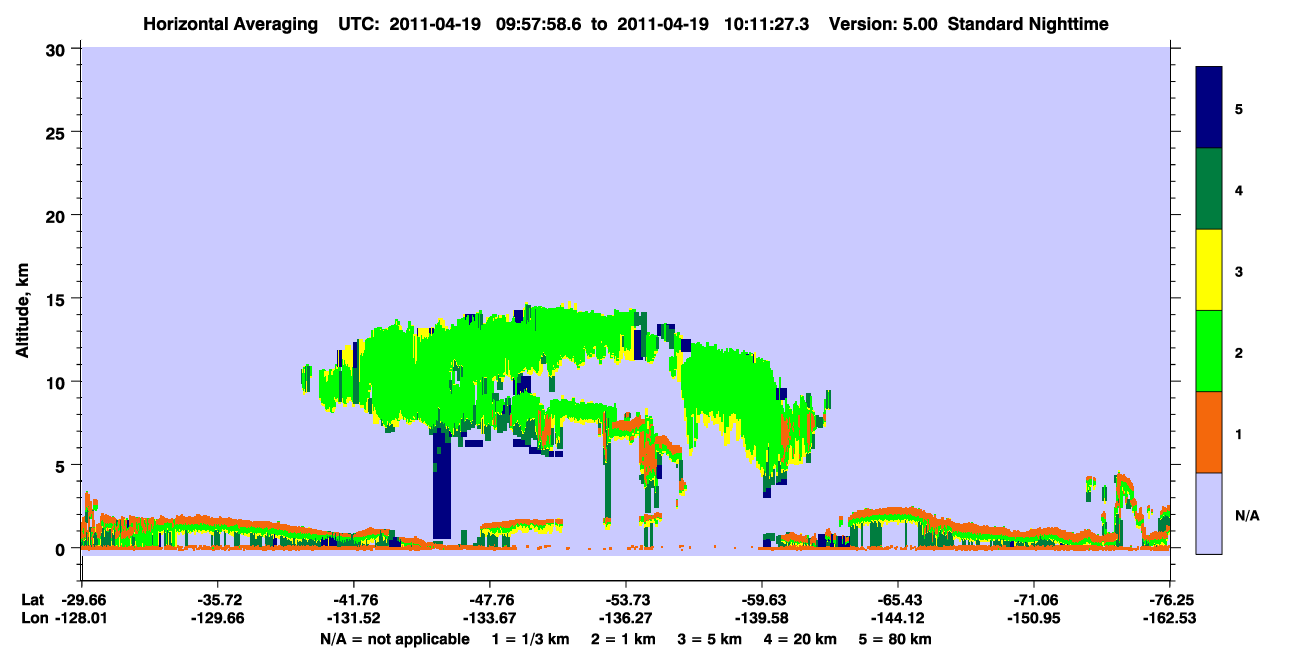Click the lavender N/A color band

click(1209, 513)
